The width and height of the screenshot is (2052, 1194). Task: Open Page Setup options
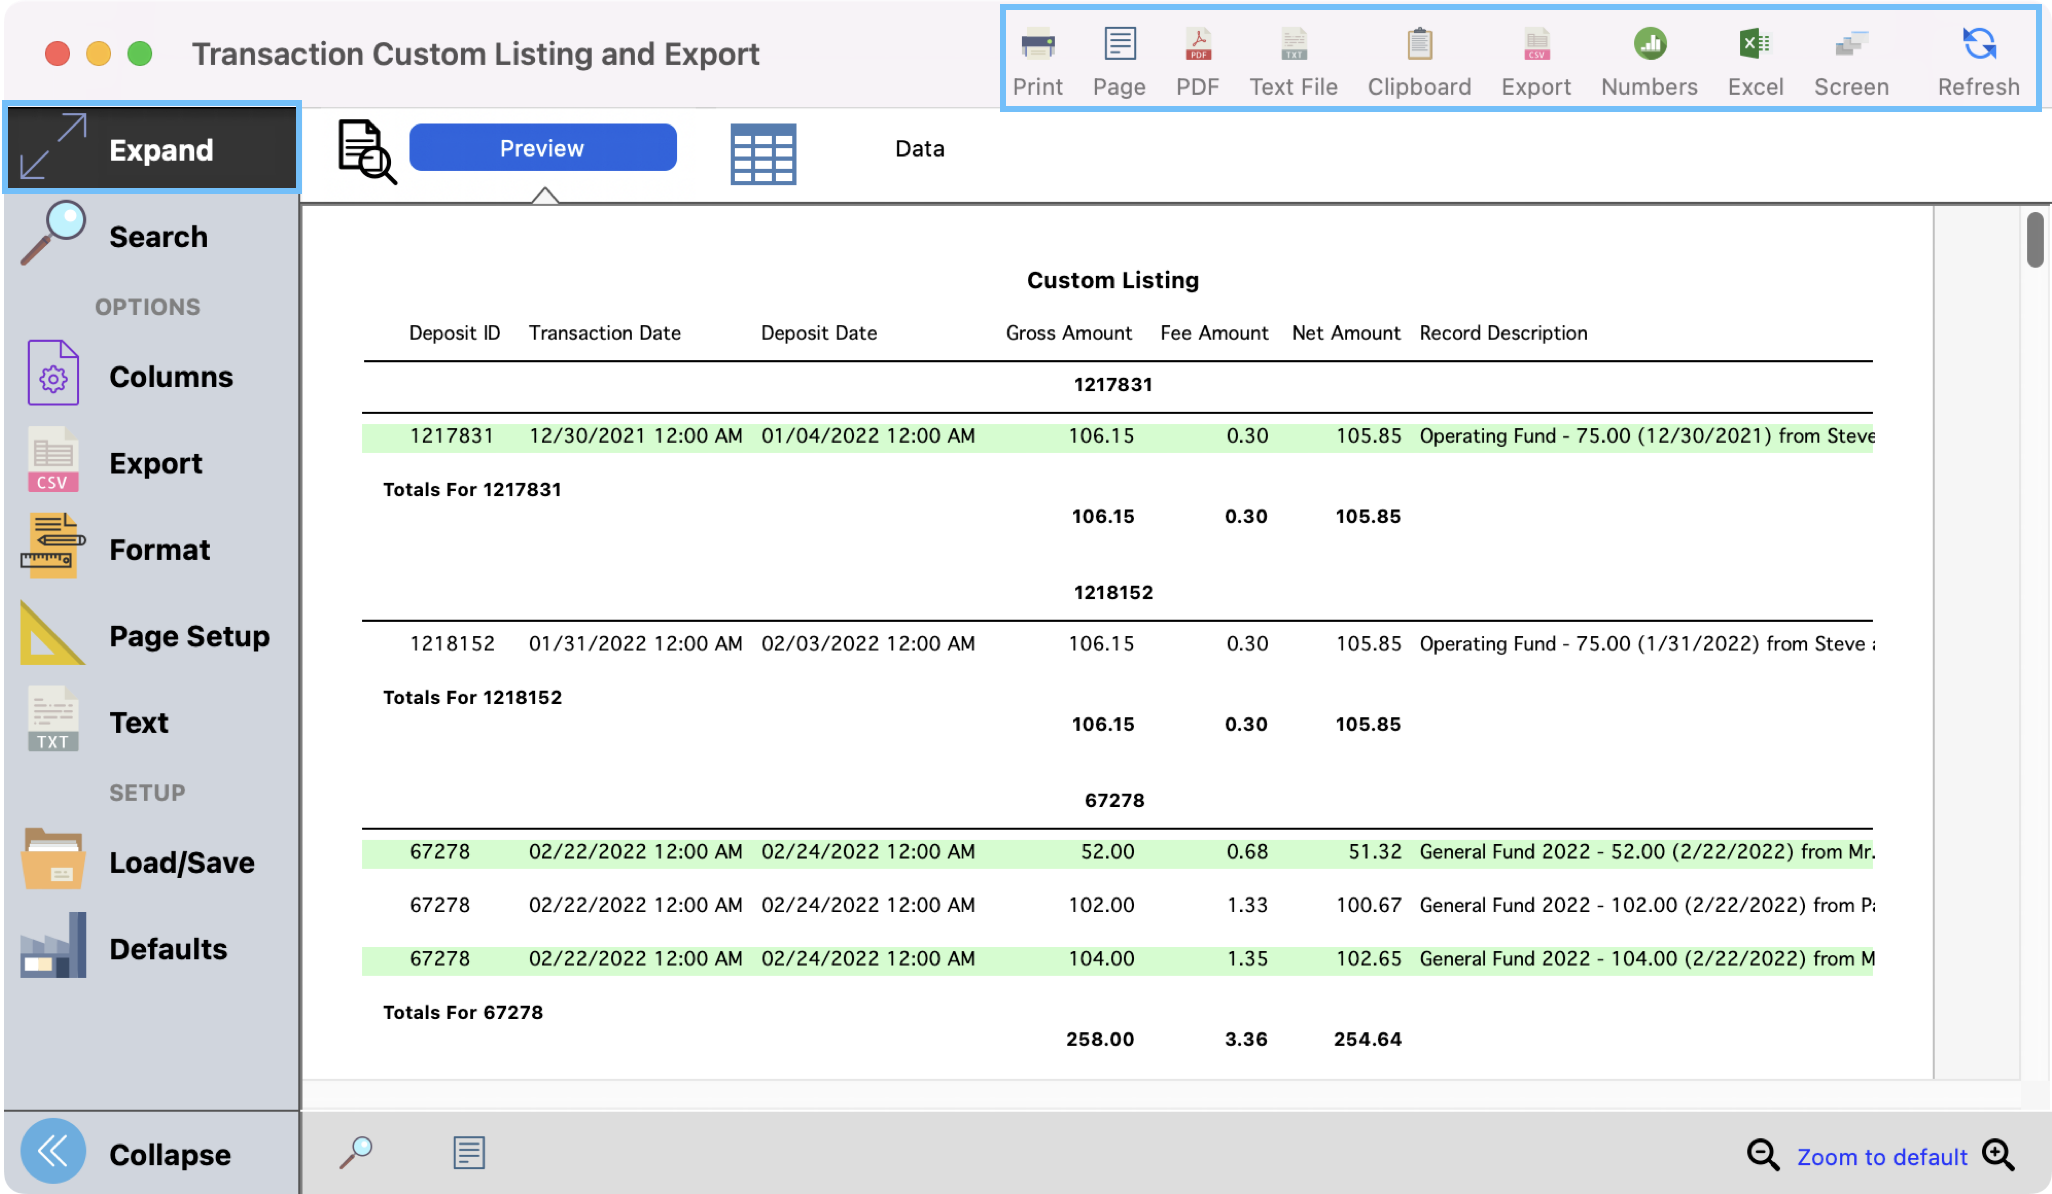pyautogui.click(x=150, y=636)
